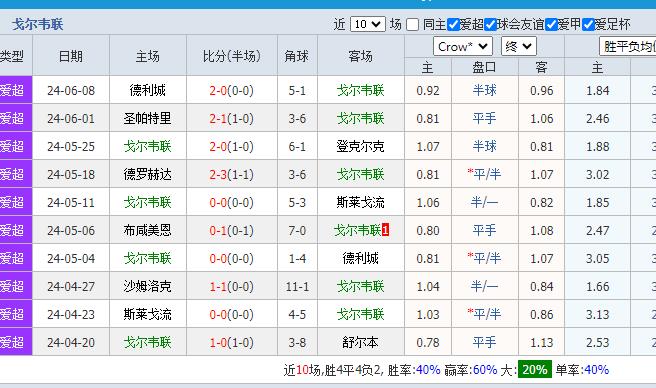Uncheck the 爱足杯 checkbox
This screenshot has width=656, height=388.
tap(588, 24)
